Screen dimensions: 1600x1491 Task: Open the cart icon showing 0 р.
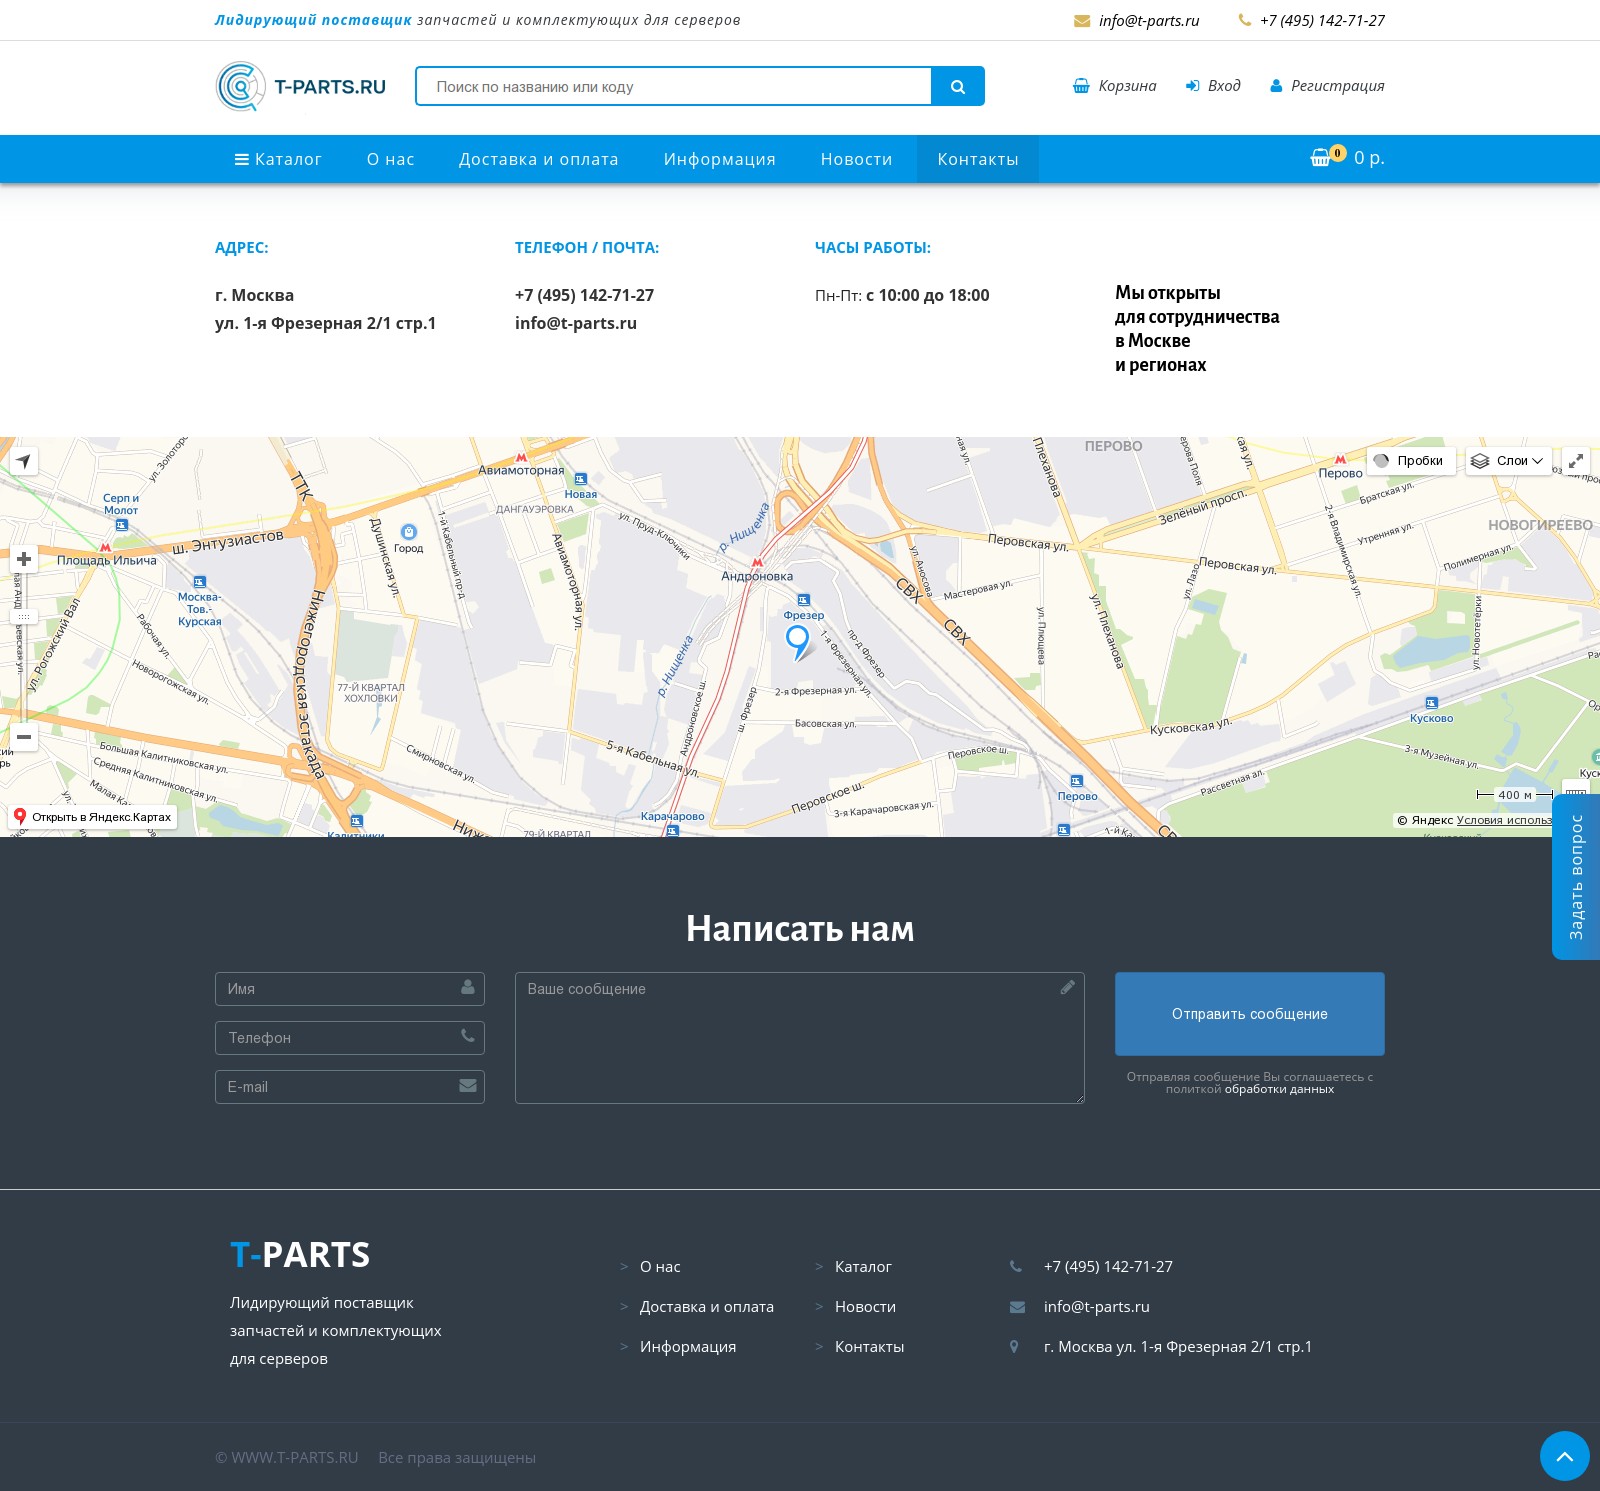1346,158
